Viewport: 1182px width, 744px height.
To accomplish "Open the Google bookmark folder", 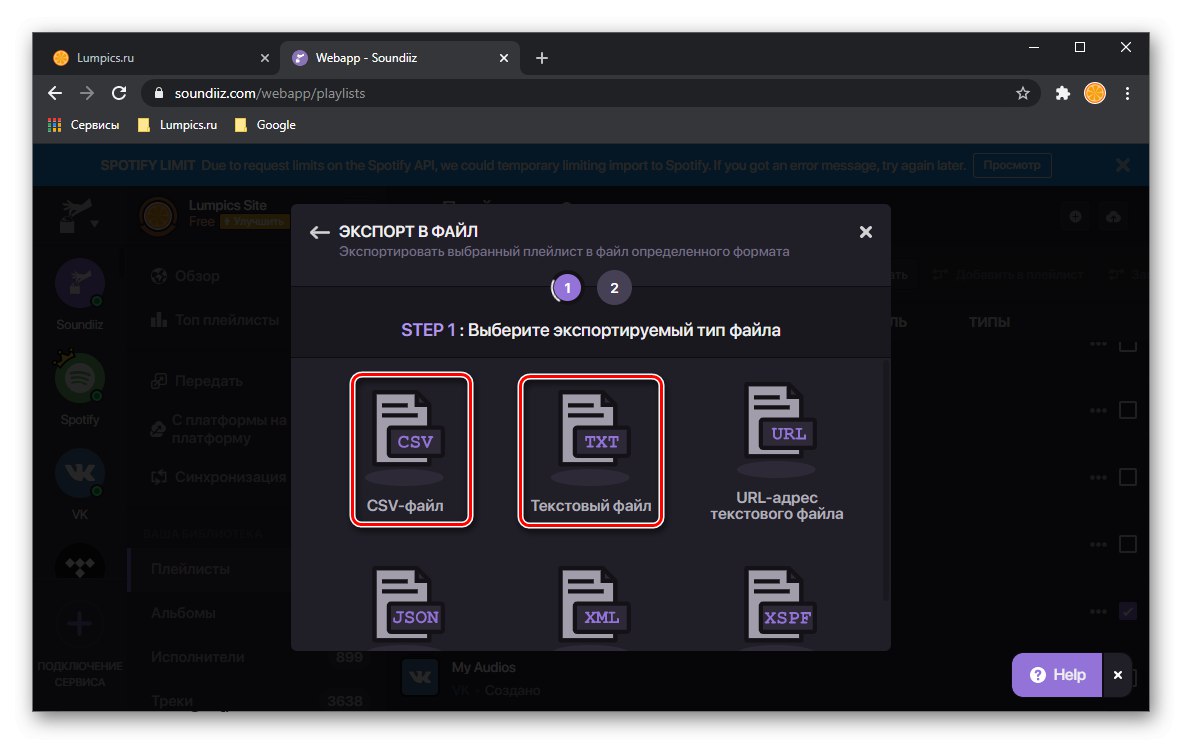I will click(x=265, y=125).
